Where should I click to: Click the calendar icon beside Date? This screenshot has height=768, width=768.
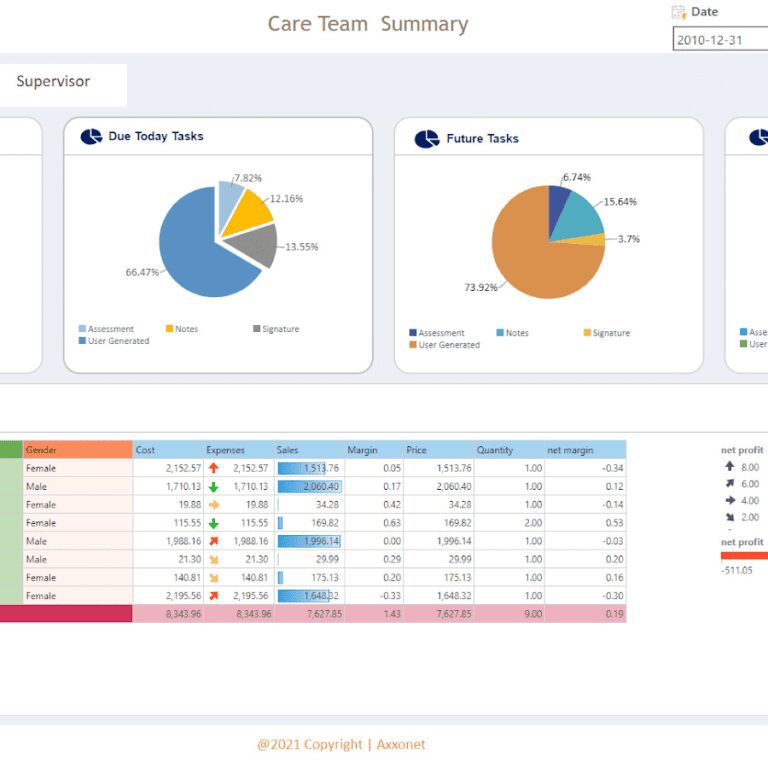(x=679, y=13)
